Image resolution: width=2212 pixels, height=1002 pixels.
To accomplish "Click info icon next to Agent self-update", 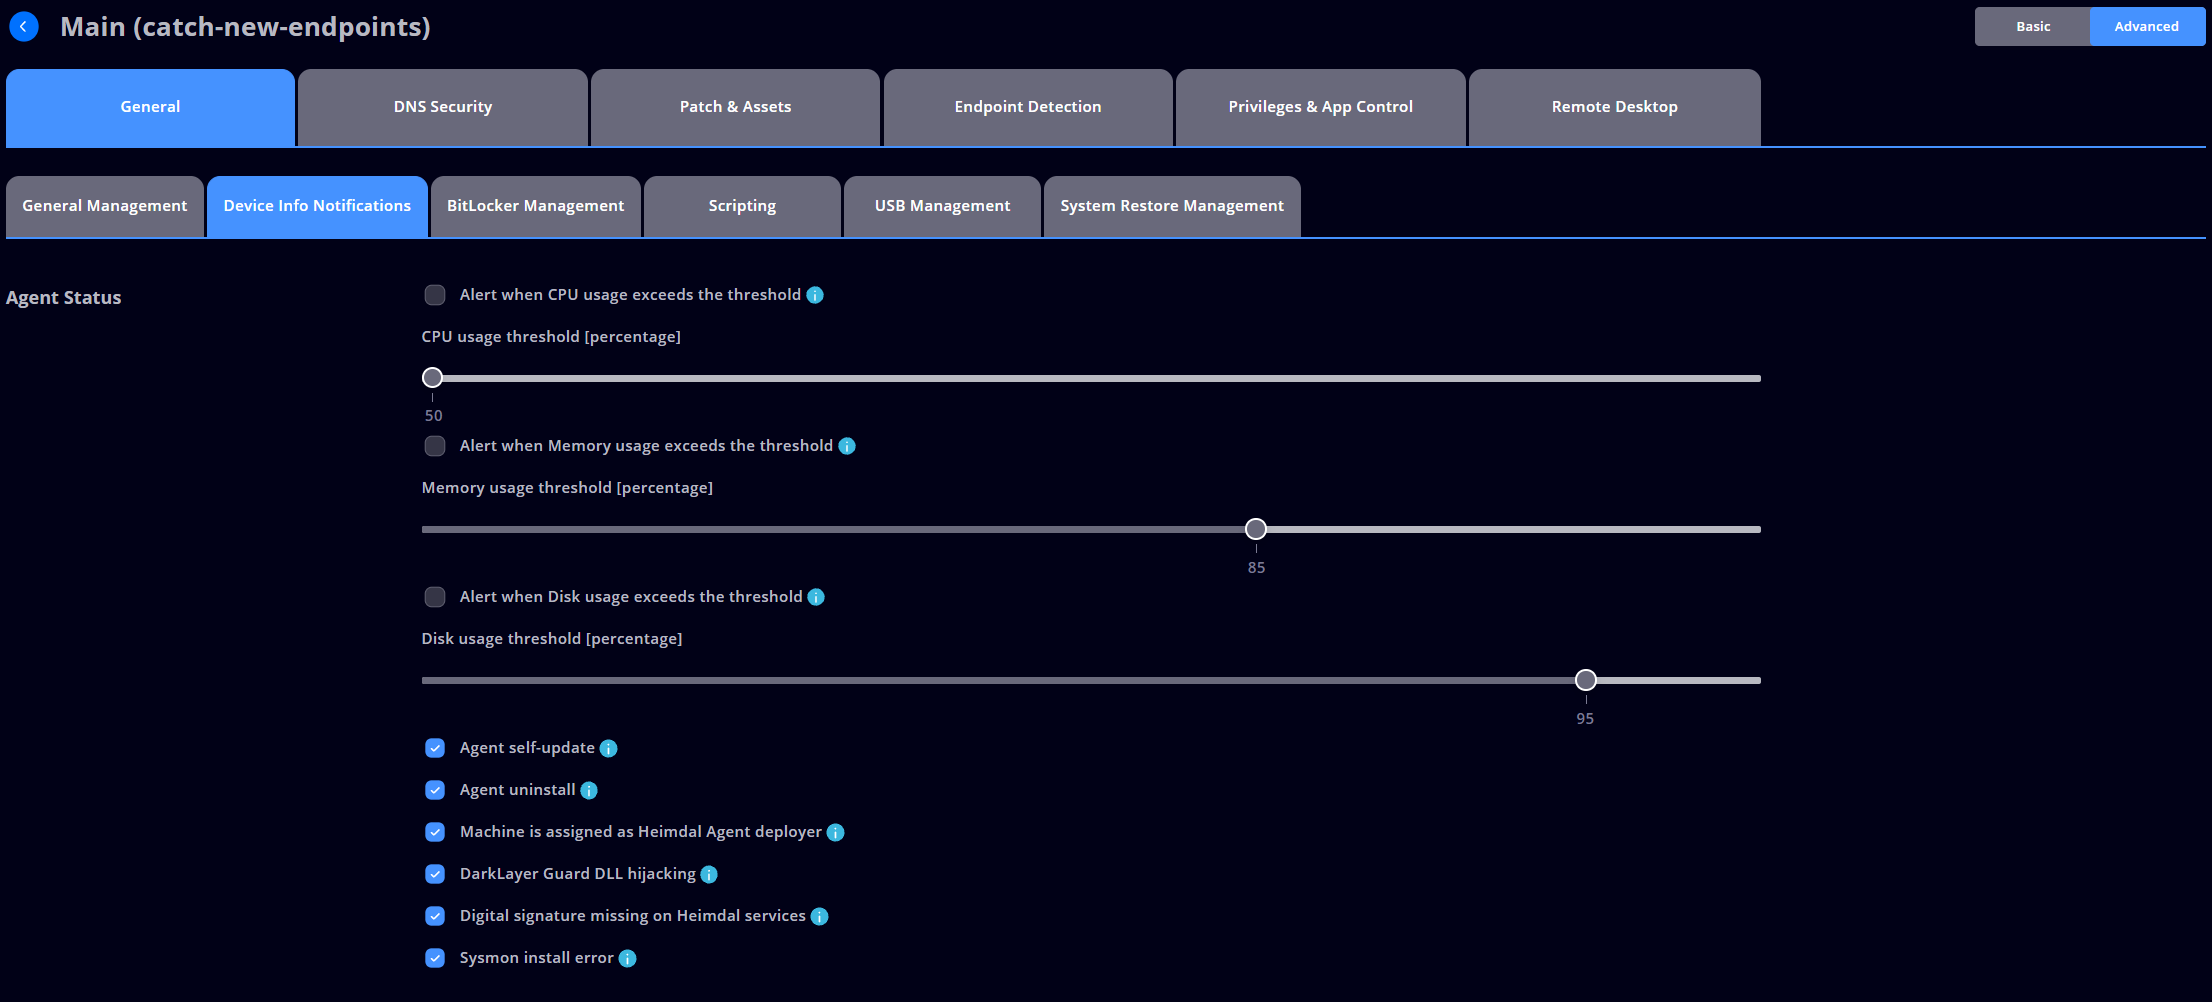I will pyautogui.click(x=608, y=748).
